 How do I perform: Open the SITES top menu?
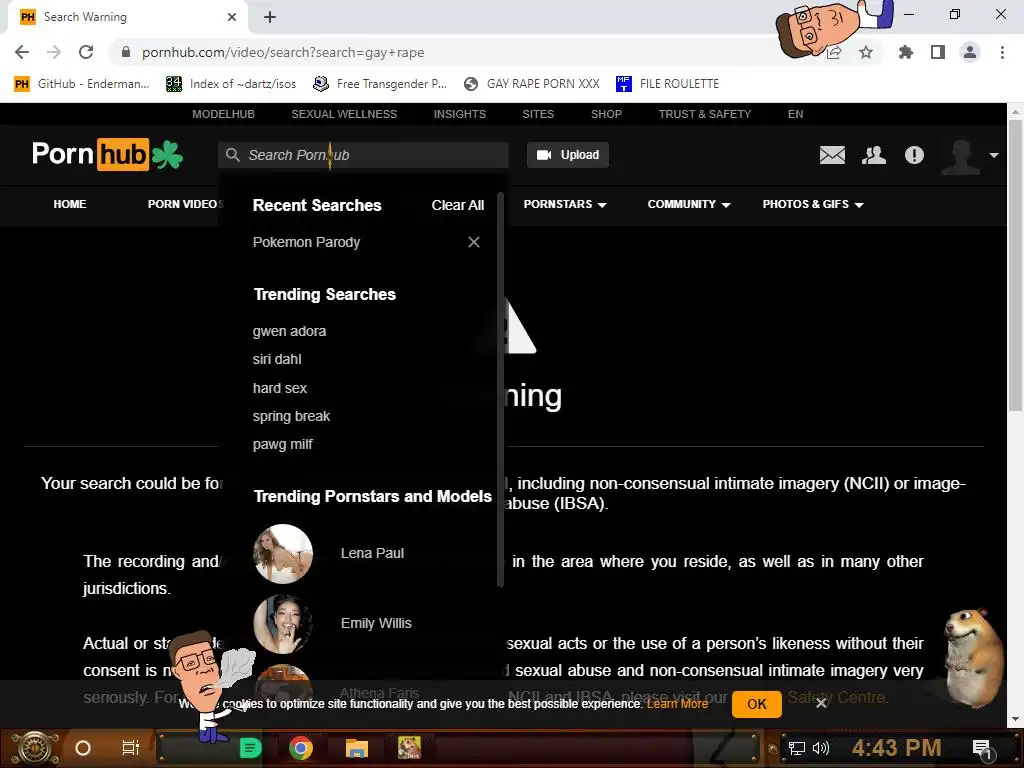tap(538, 114)
